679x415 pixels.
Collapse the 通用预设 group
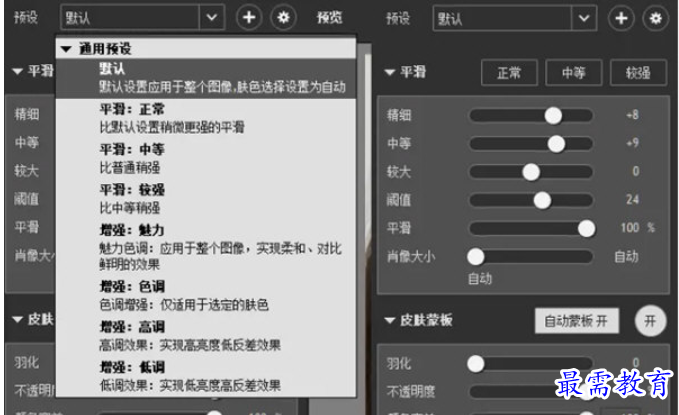tap(66, 49)
